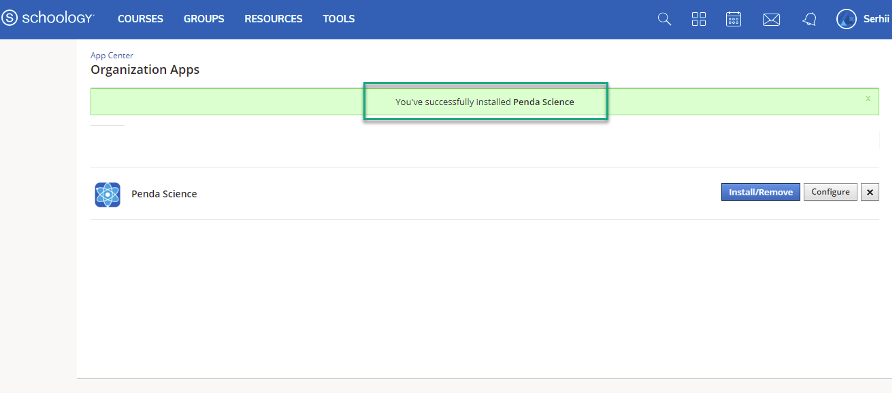Open the Groups menu
The height and width of the screenshot is (393, 892).
204,19
